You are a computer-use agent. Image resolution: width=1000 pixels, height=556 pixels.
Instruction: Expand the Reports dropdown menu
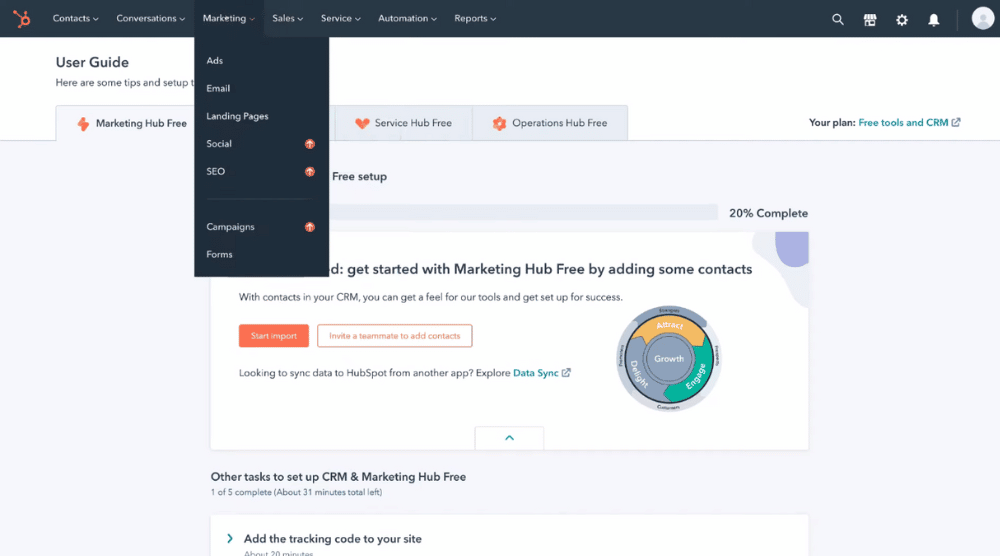[x=475, y=18]
